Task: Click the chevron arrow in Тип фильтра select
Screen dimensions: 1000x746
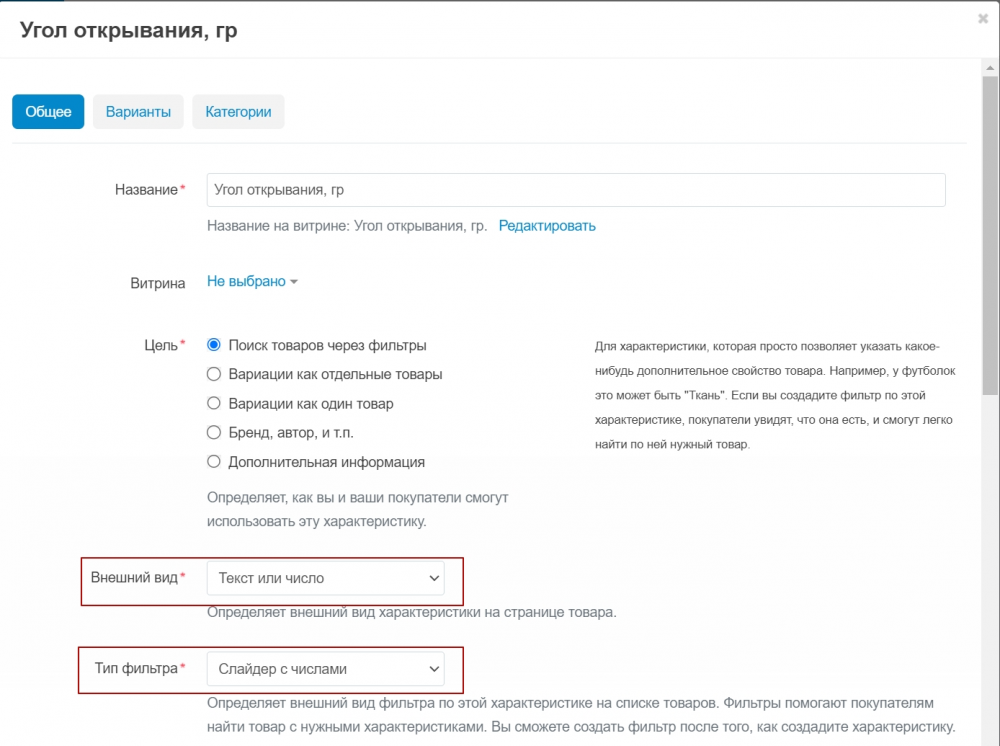Action: (x=433, y=668)
